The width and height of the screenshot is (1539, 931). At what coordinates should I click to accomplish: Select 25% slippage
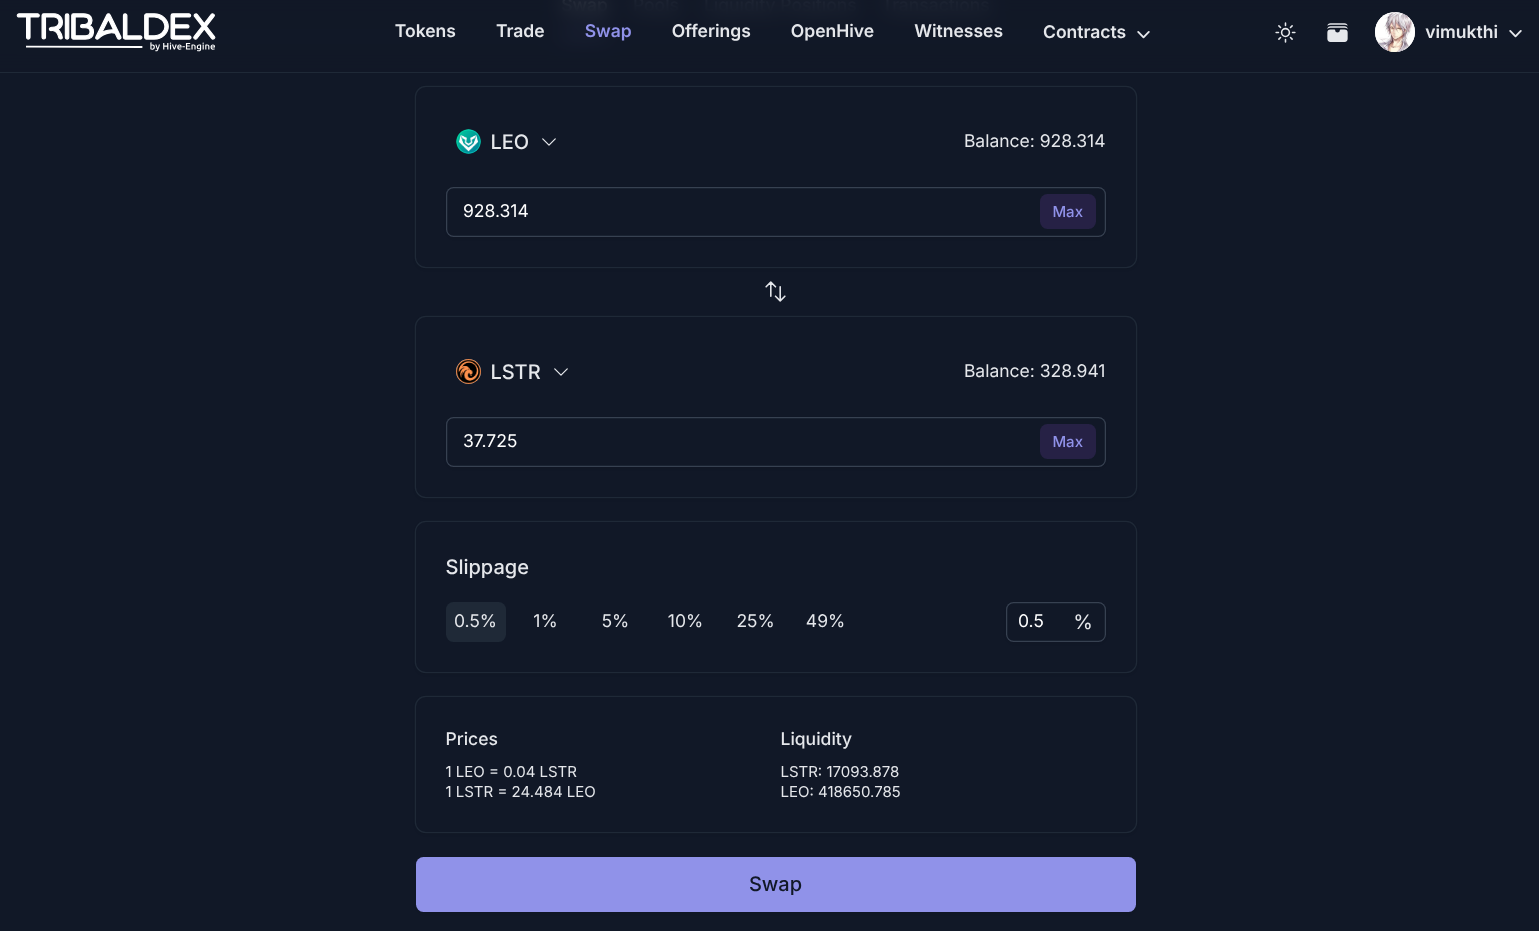(755, 622)
